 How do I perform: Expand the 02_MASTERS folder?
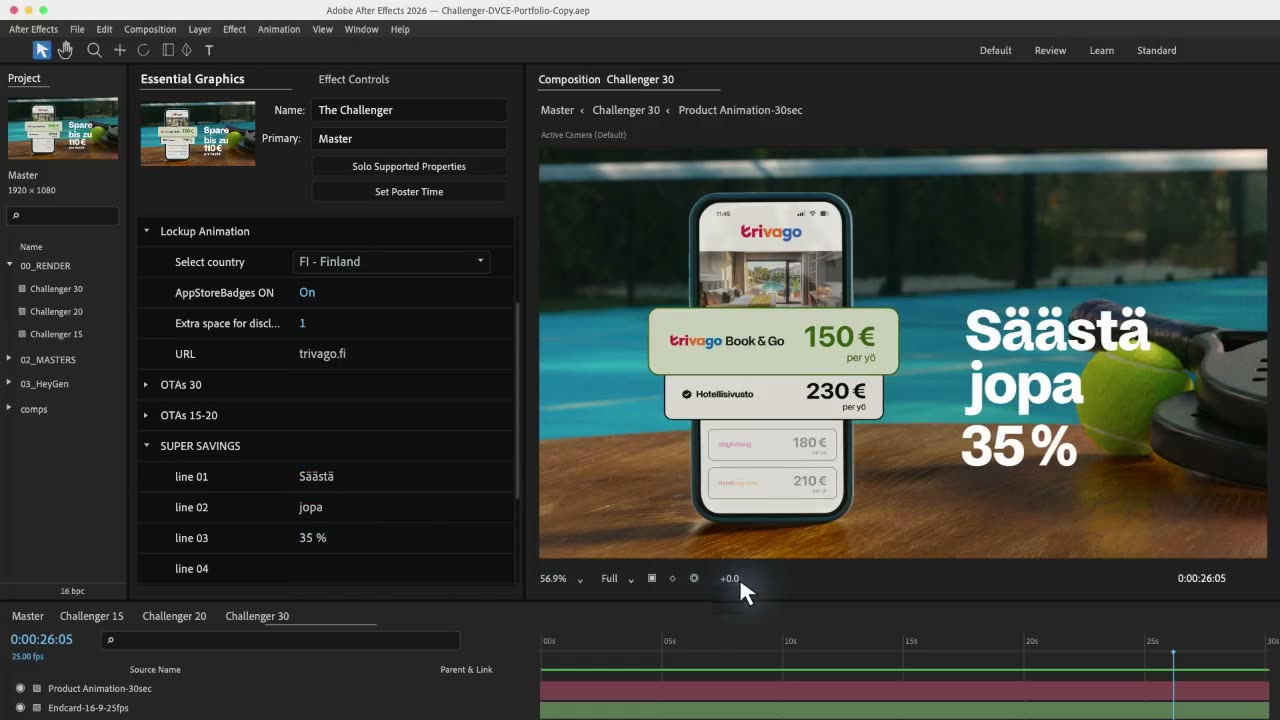tap(10, 359)
